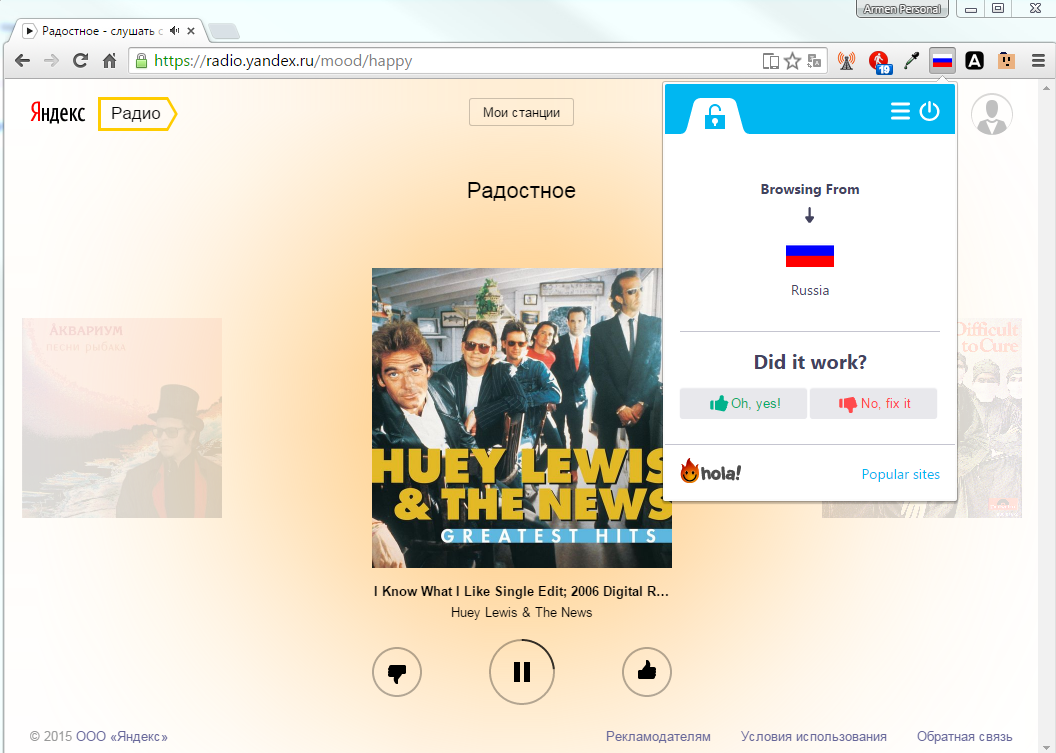Click scrollbar up arrow
The image size is (1056, 753).
point(1047,88)
